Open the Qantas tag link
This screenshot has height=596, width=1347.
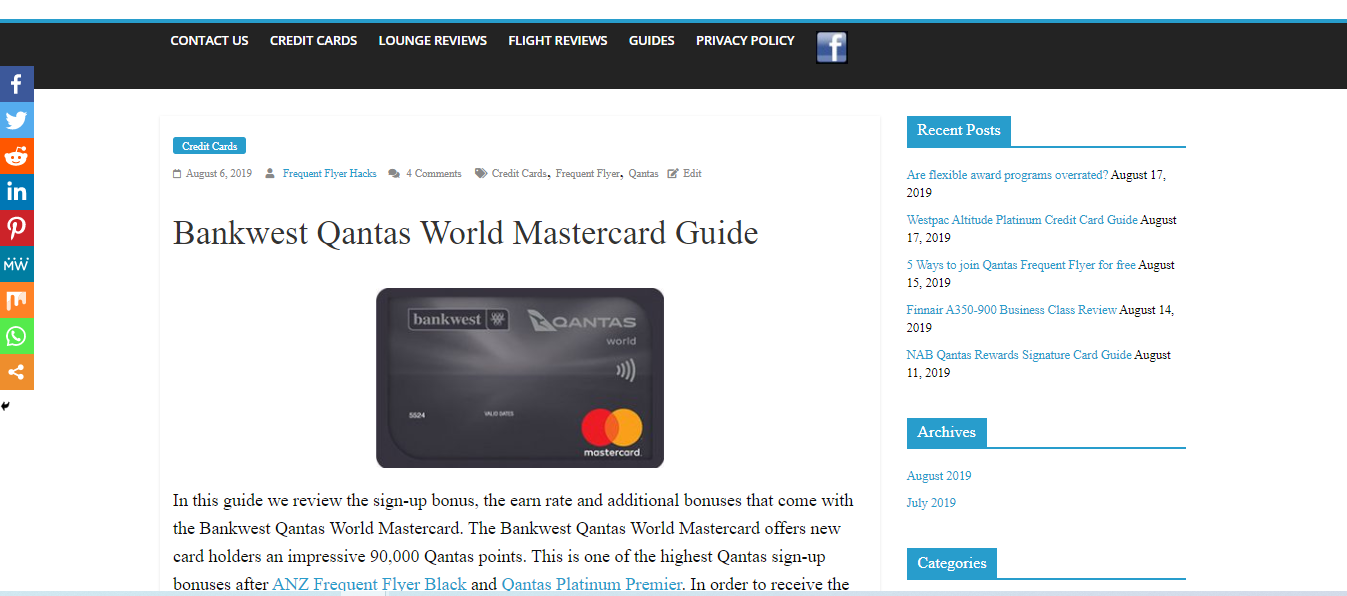pyautogui.click(x=643, y=174)
